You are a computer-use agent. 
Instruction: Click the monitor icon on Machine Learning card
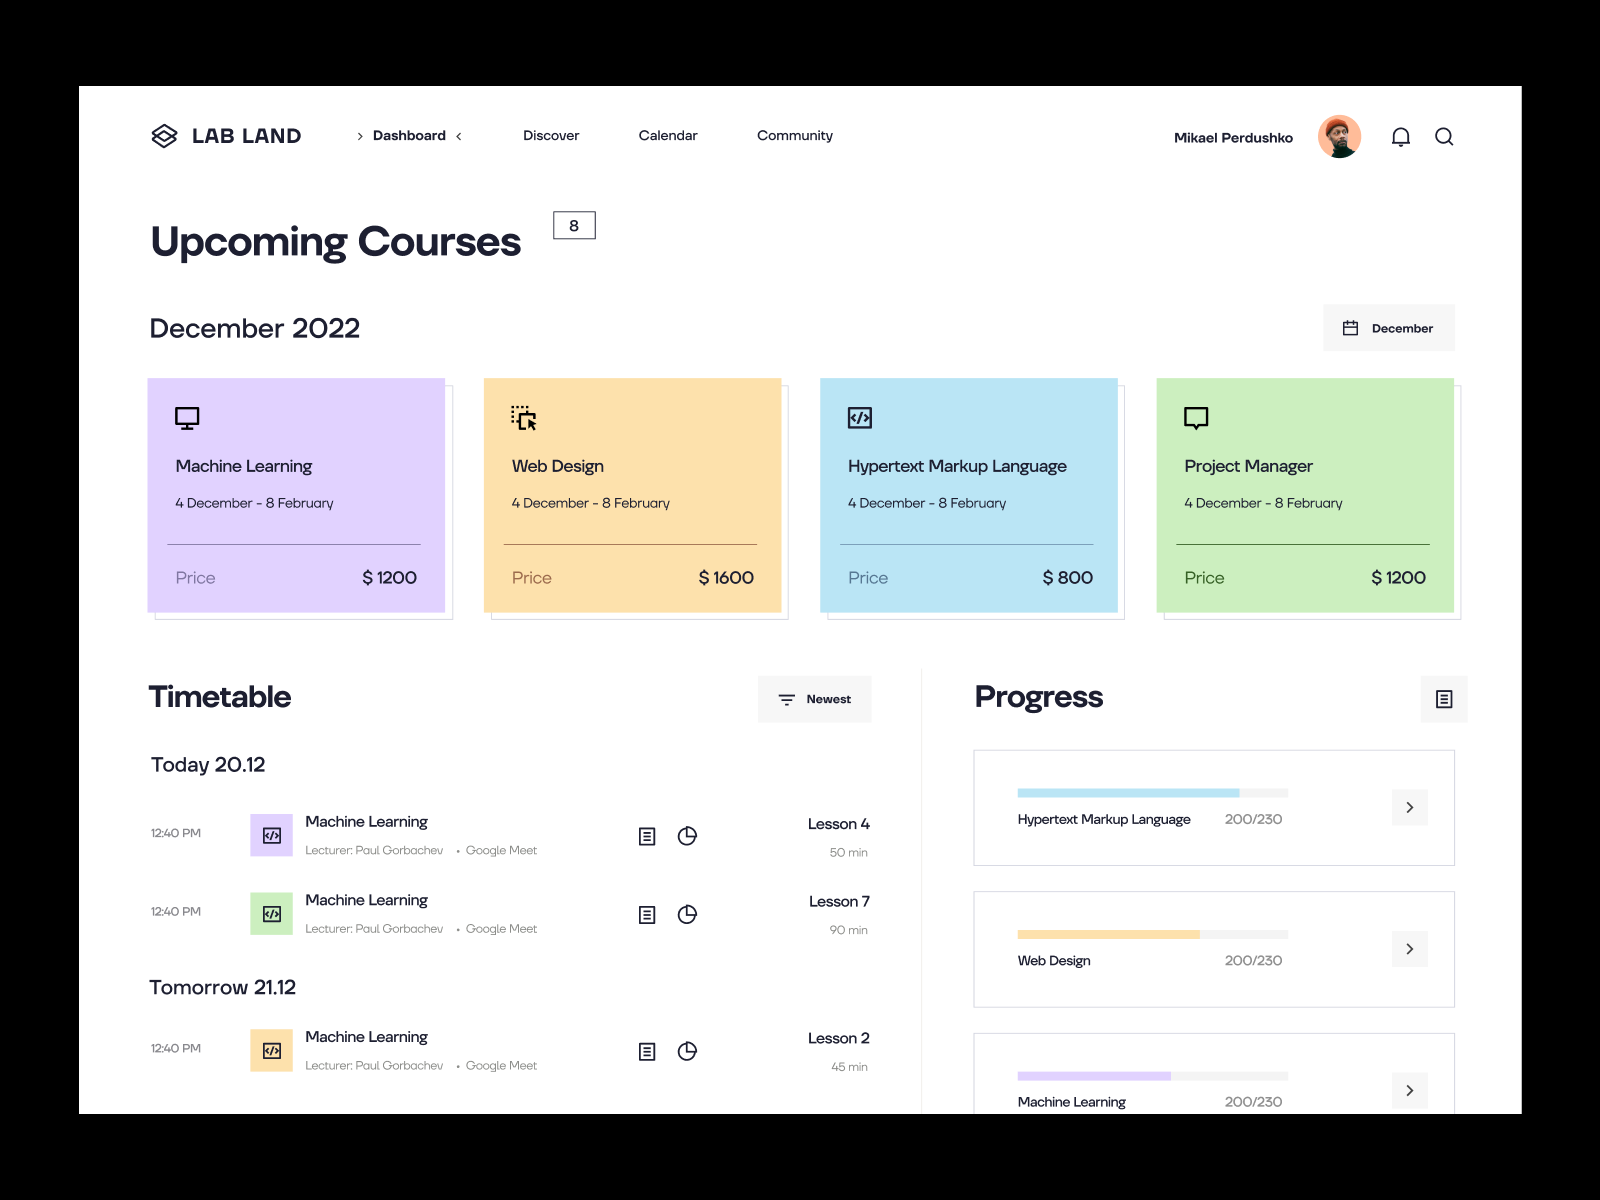(188, 418)
